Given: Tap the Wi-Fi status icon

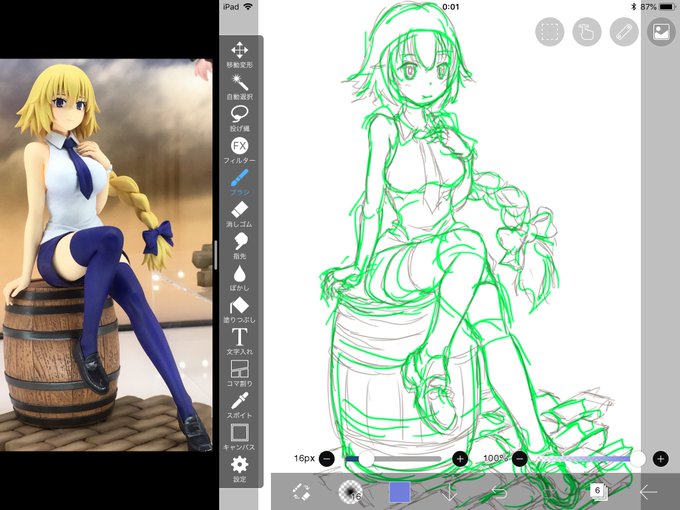Looking at the screenshot, I should (x=248, y=7).
